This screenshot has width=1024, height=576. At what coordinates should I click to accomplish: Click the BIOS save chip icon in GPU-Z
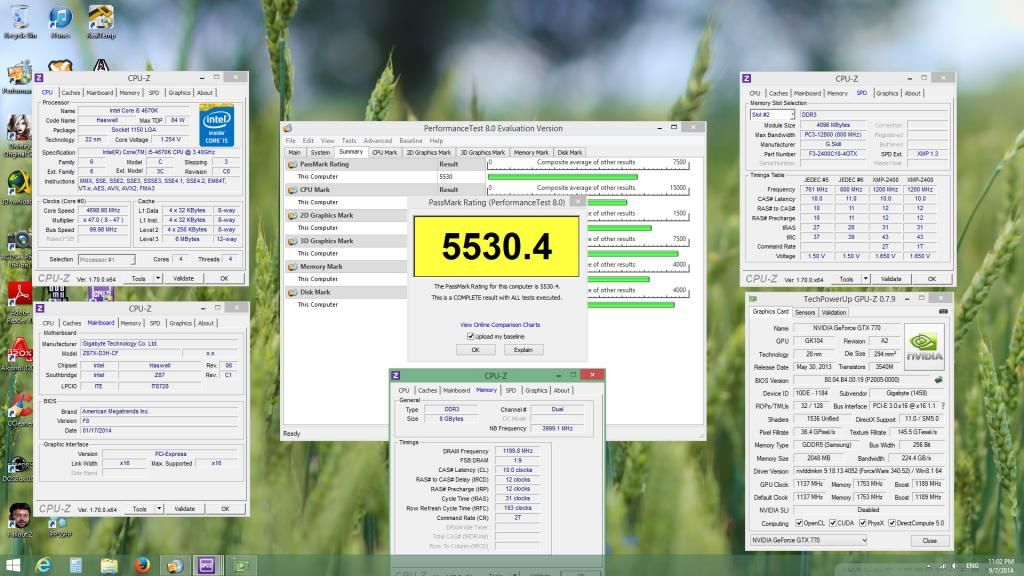pyautogui.click(x=938, y=379)
